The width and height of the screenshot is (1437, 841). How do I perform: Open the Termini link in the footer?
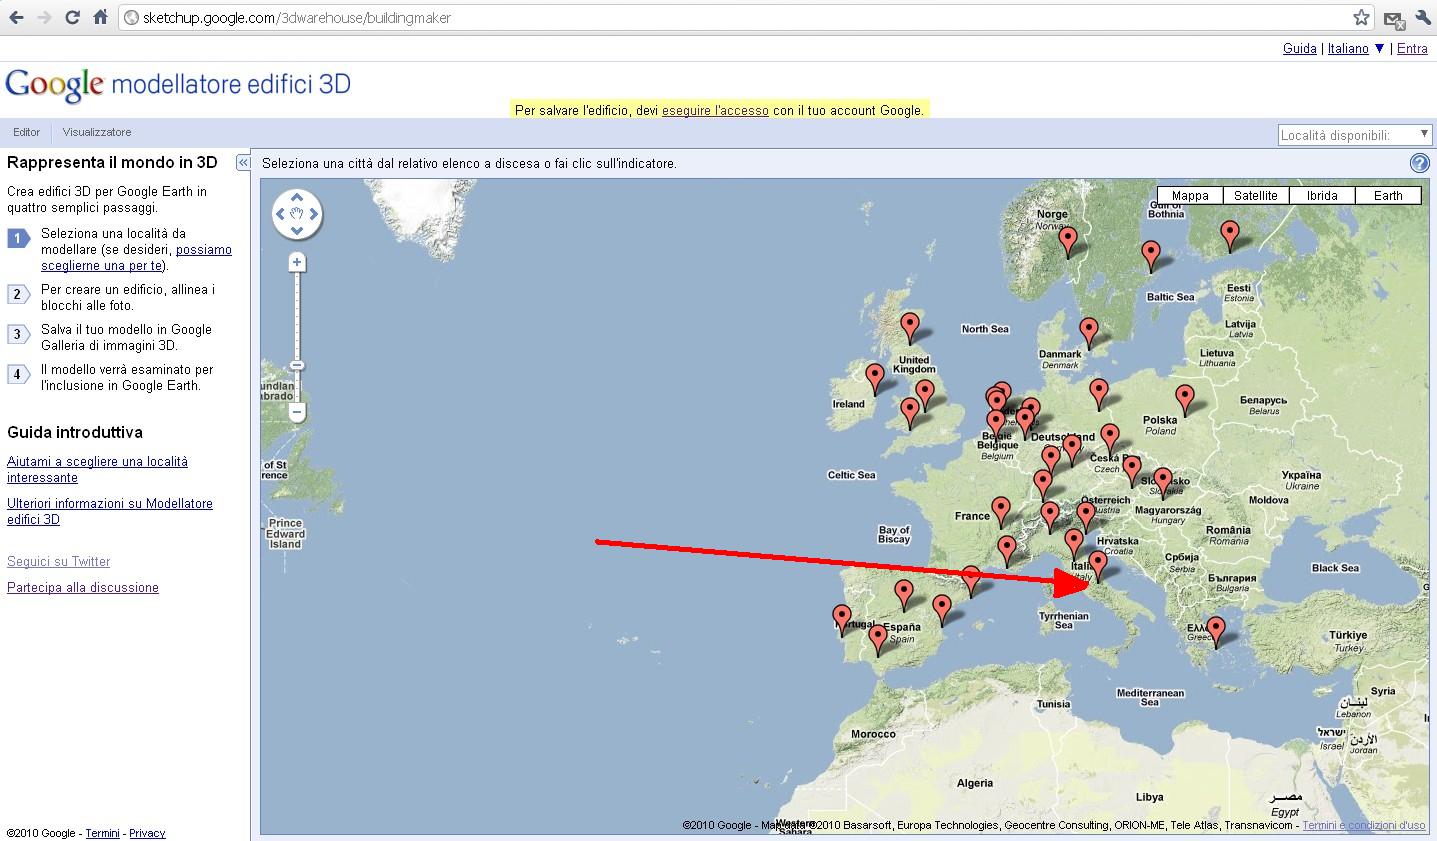tap(102, 833)
